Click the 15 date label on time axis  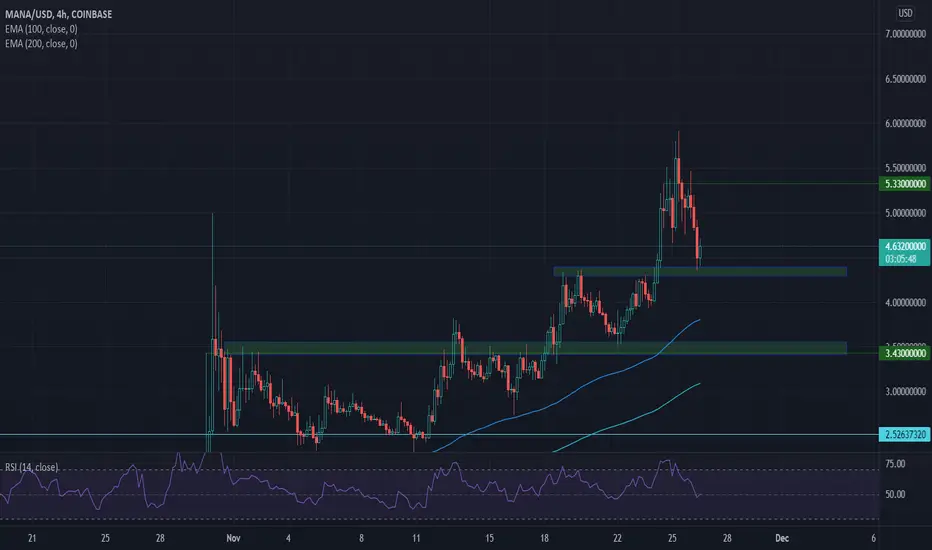pos(489,538)
